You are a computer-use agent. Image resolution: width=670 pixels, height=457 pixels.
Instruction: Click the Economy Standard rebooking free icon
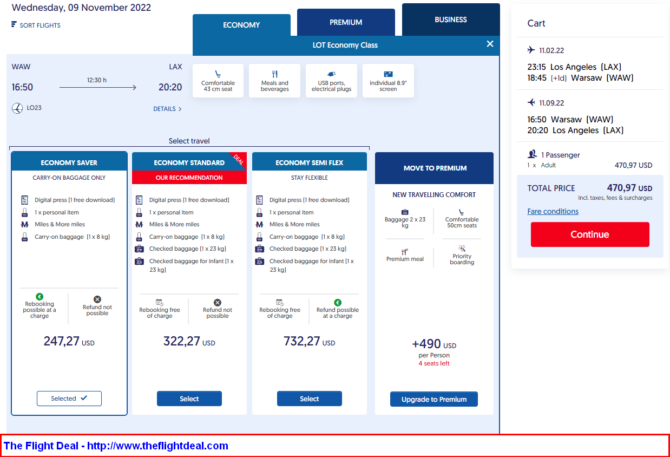coord(159,302)
